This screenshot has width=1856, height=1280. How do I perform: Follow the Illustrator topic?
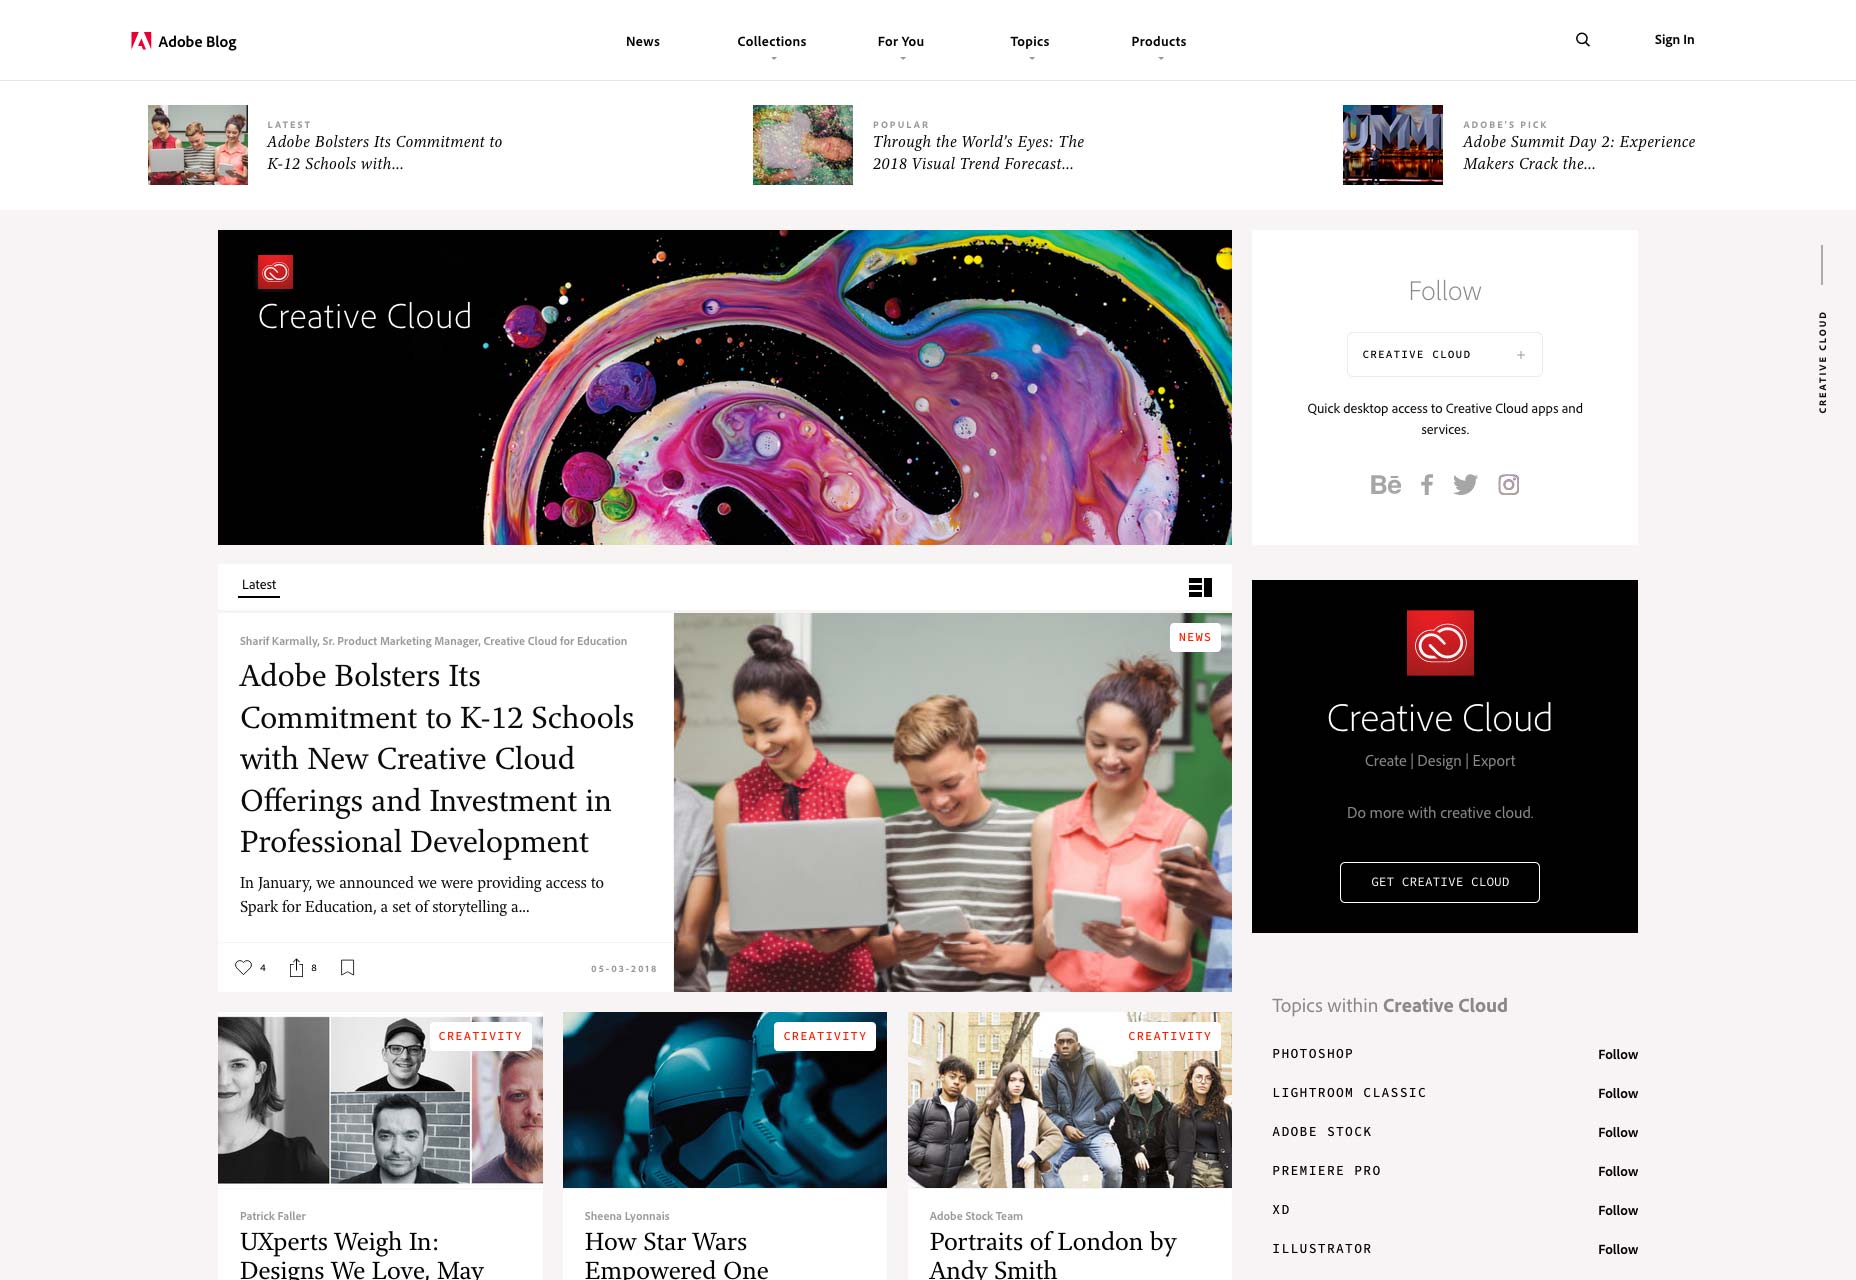point(1618,1250)
